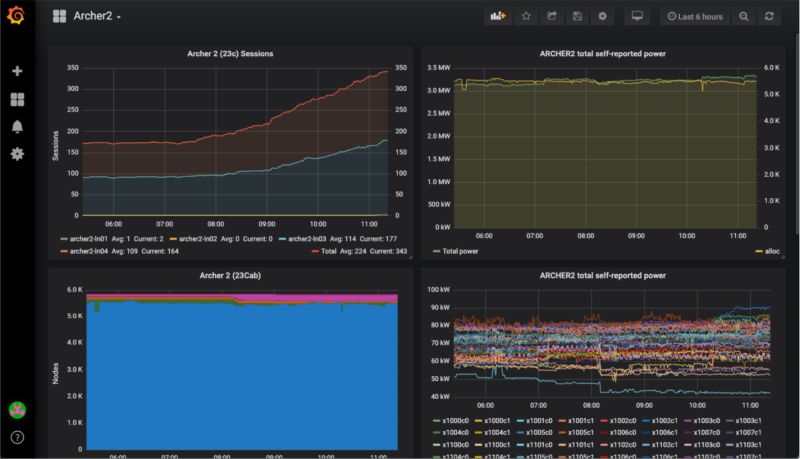The height and width of the screenshot is (459, 800).
Task: Click the dashboard grid icon beside Archer2
Action: coord(59,16)
